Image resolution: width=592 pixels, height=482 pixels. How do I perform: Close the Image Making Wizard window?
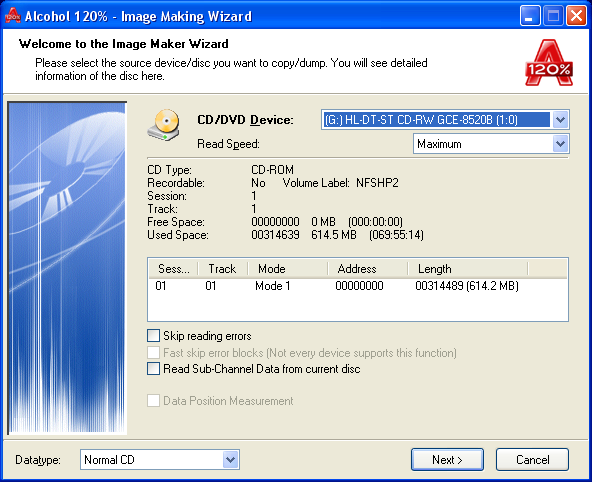[576, 16]
